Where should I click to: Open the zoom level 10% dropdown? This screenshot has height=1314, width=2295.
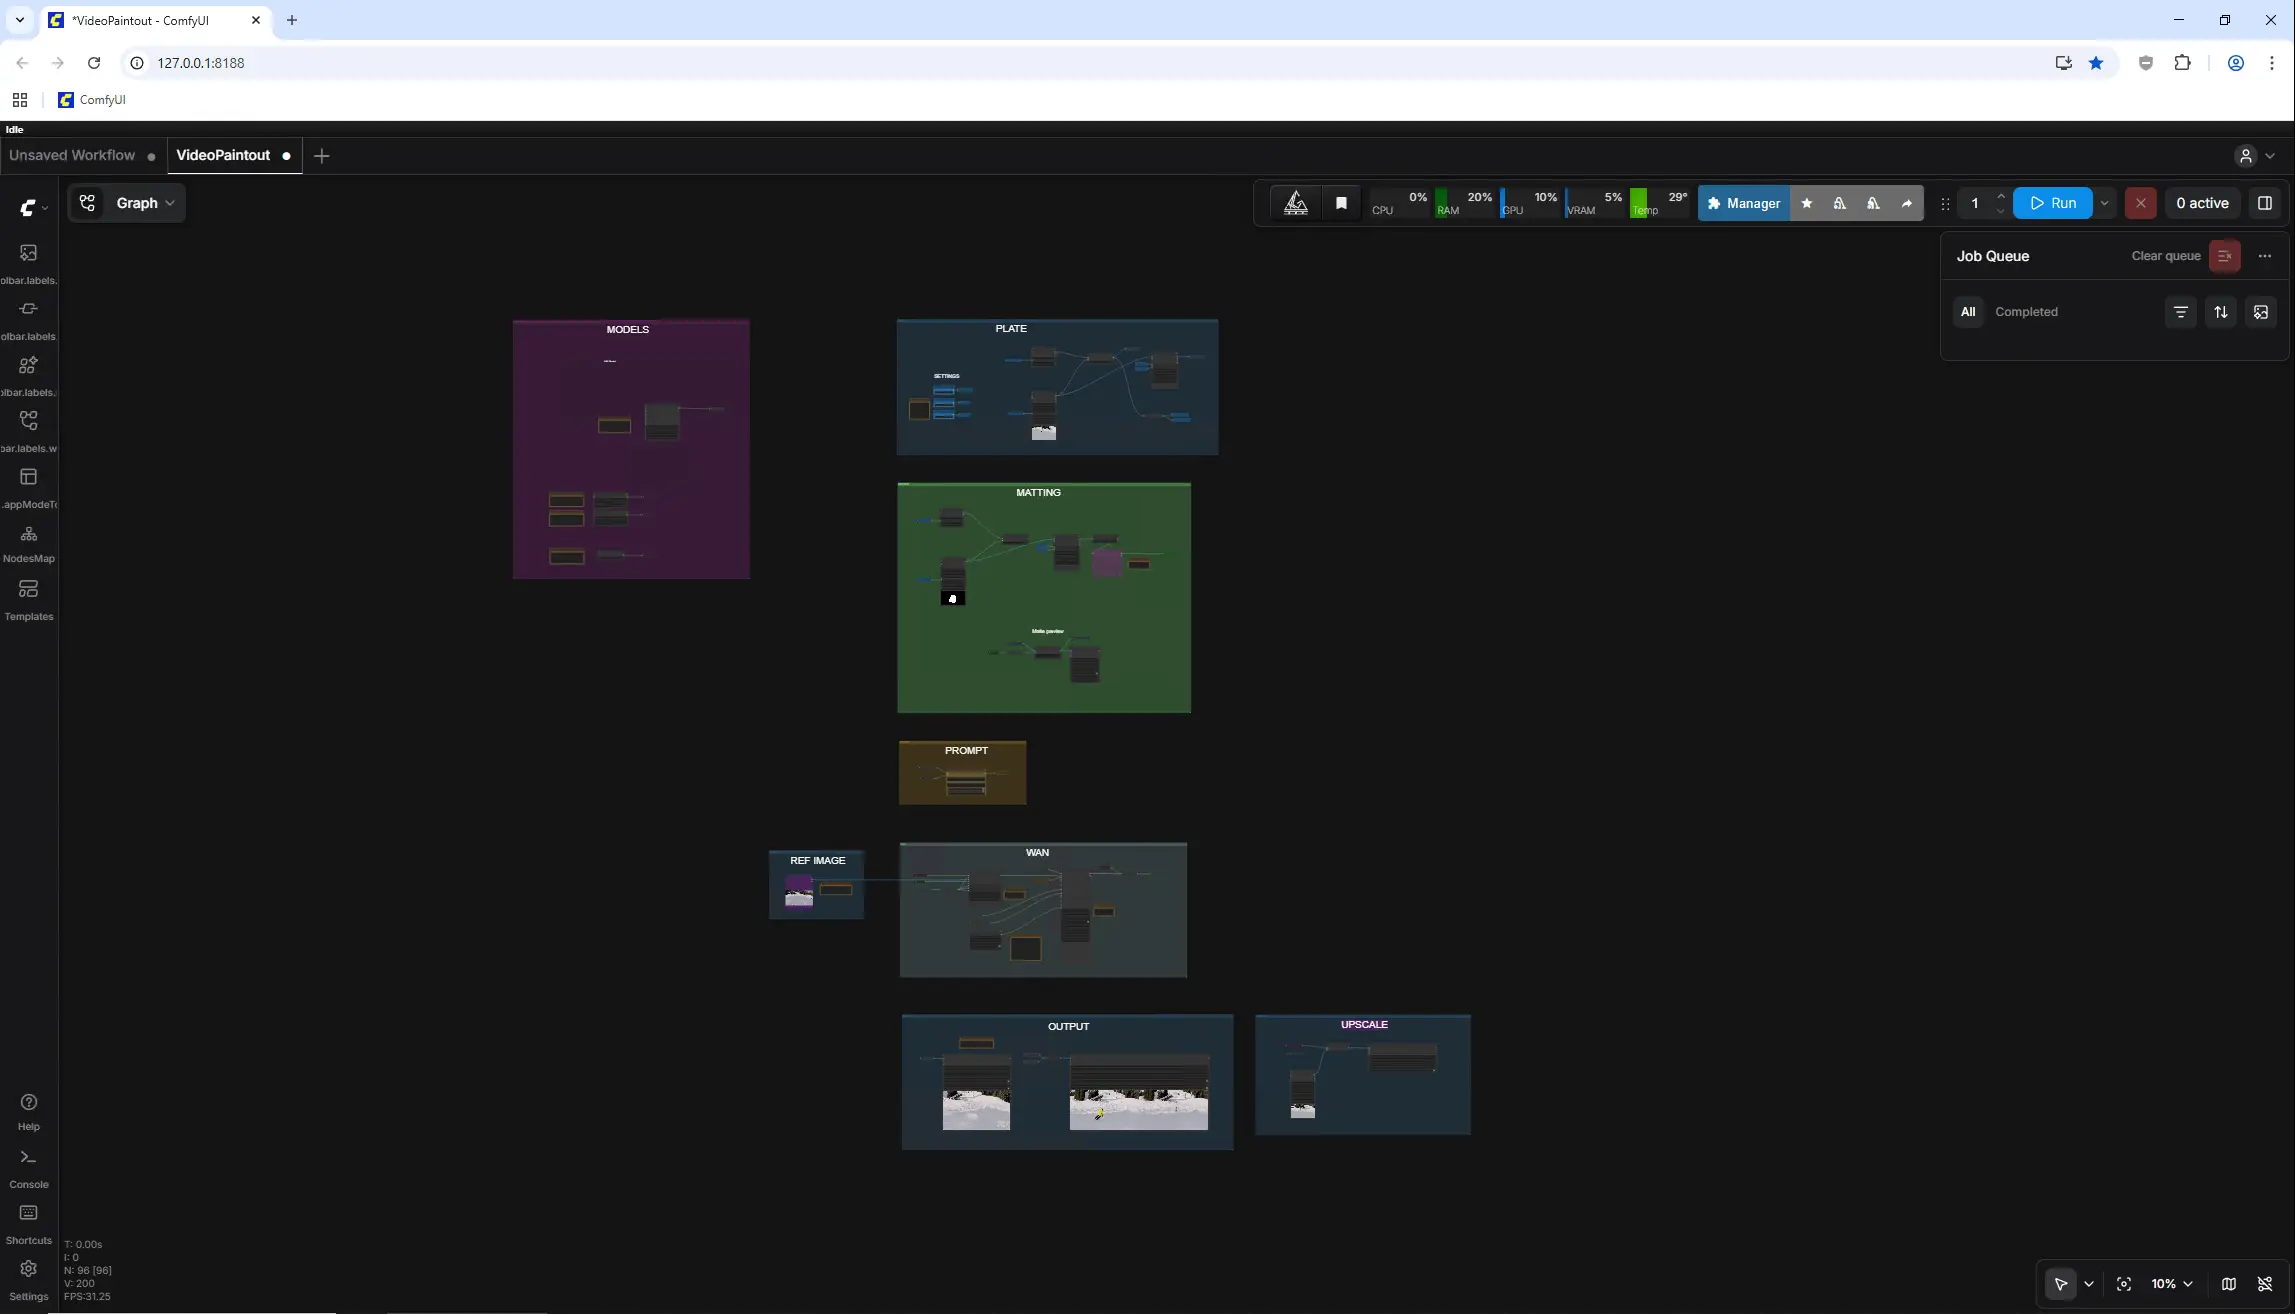coord(2172,1284)
